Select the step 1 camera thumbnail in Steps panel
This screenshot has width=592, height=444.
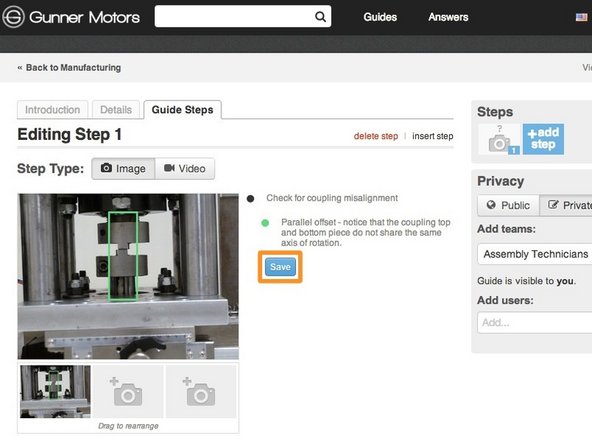point(499,139)
